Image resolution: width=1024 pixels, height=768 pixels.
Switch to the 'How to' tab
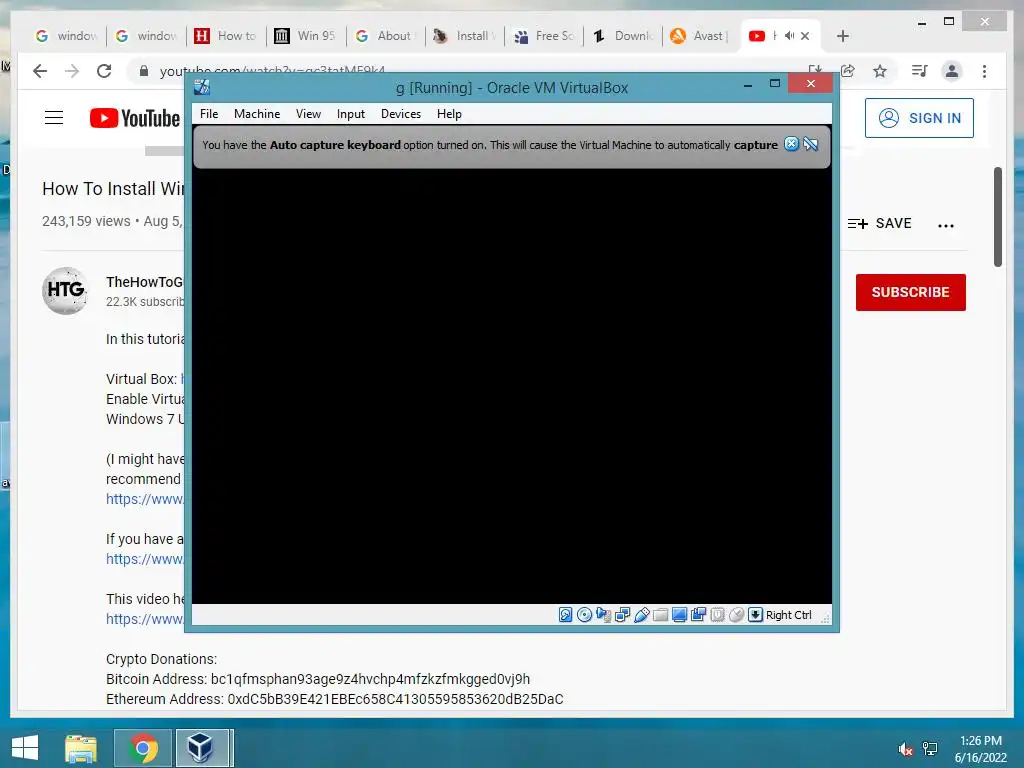coord(227,36)
